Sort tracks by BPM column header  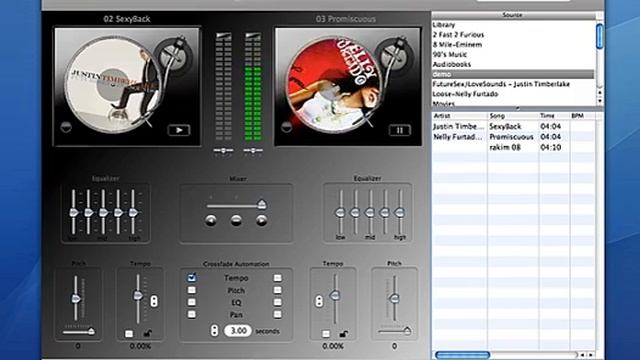pos(582,116)
